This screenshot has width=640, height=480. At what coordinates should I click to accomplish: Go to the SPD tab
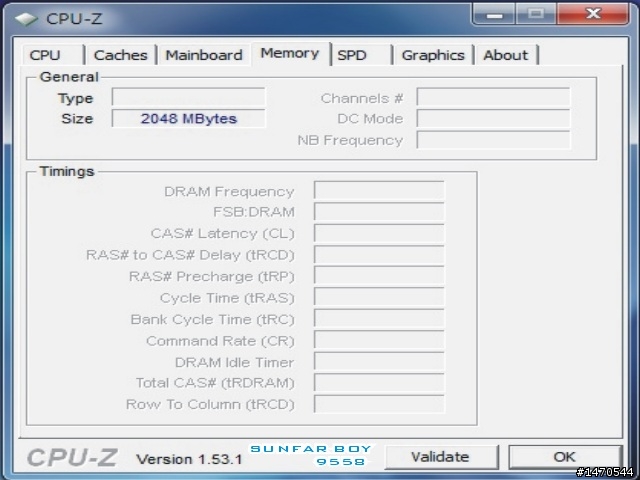pos(361,55)
